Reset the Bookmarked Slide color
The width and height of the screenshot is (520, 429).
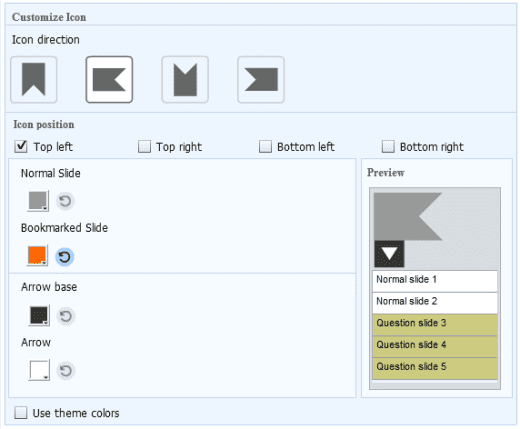point(64,257)
